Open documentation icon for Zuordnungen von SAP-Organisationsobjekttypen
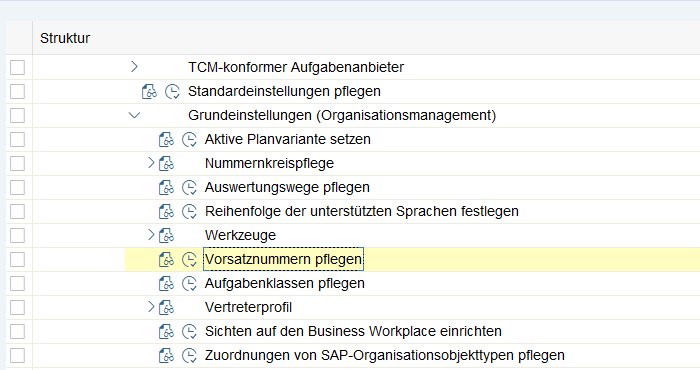This screenshot has height=370, width=700. [x=167, y=356]
